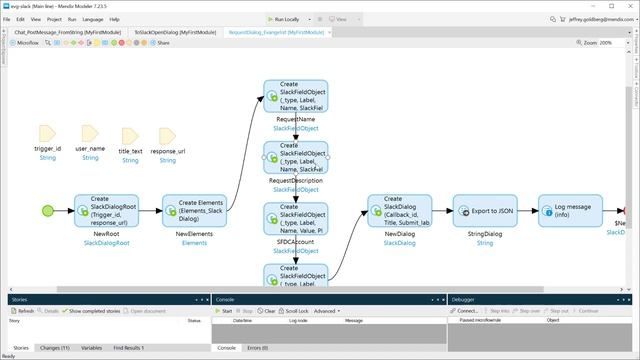Select the trigger_id parameter icon

47,134
